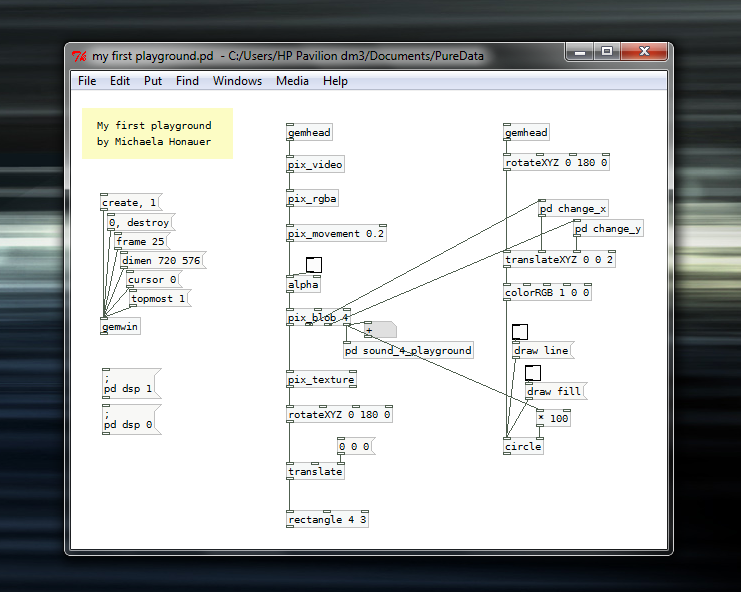
Task: Open the Put menu
Action: pos(153,81)
